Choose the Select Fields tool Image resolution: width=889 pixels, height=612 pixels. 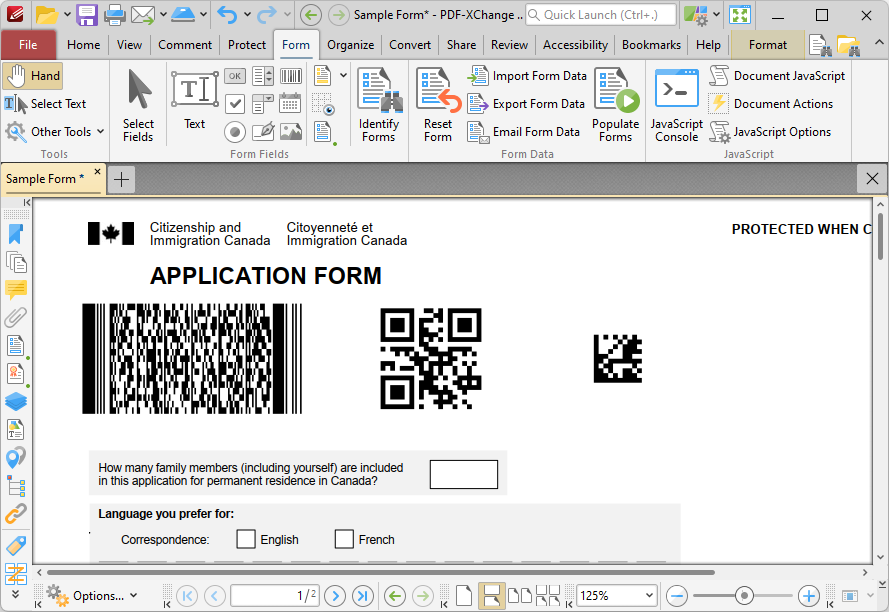click(x=138, y=105)
